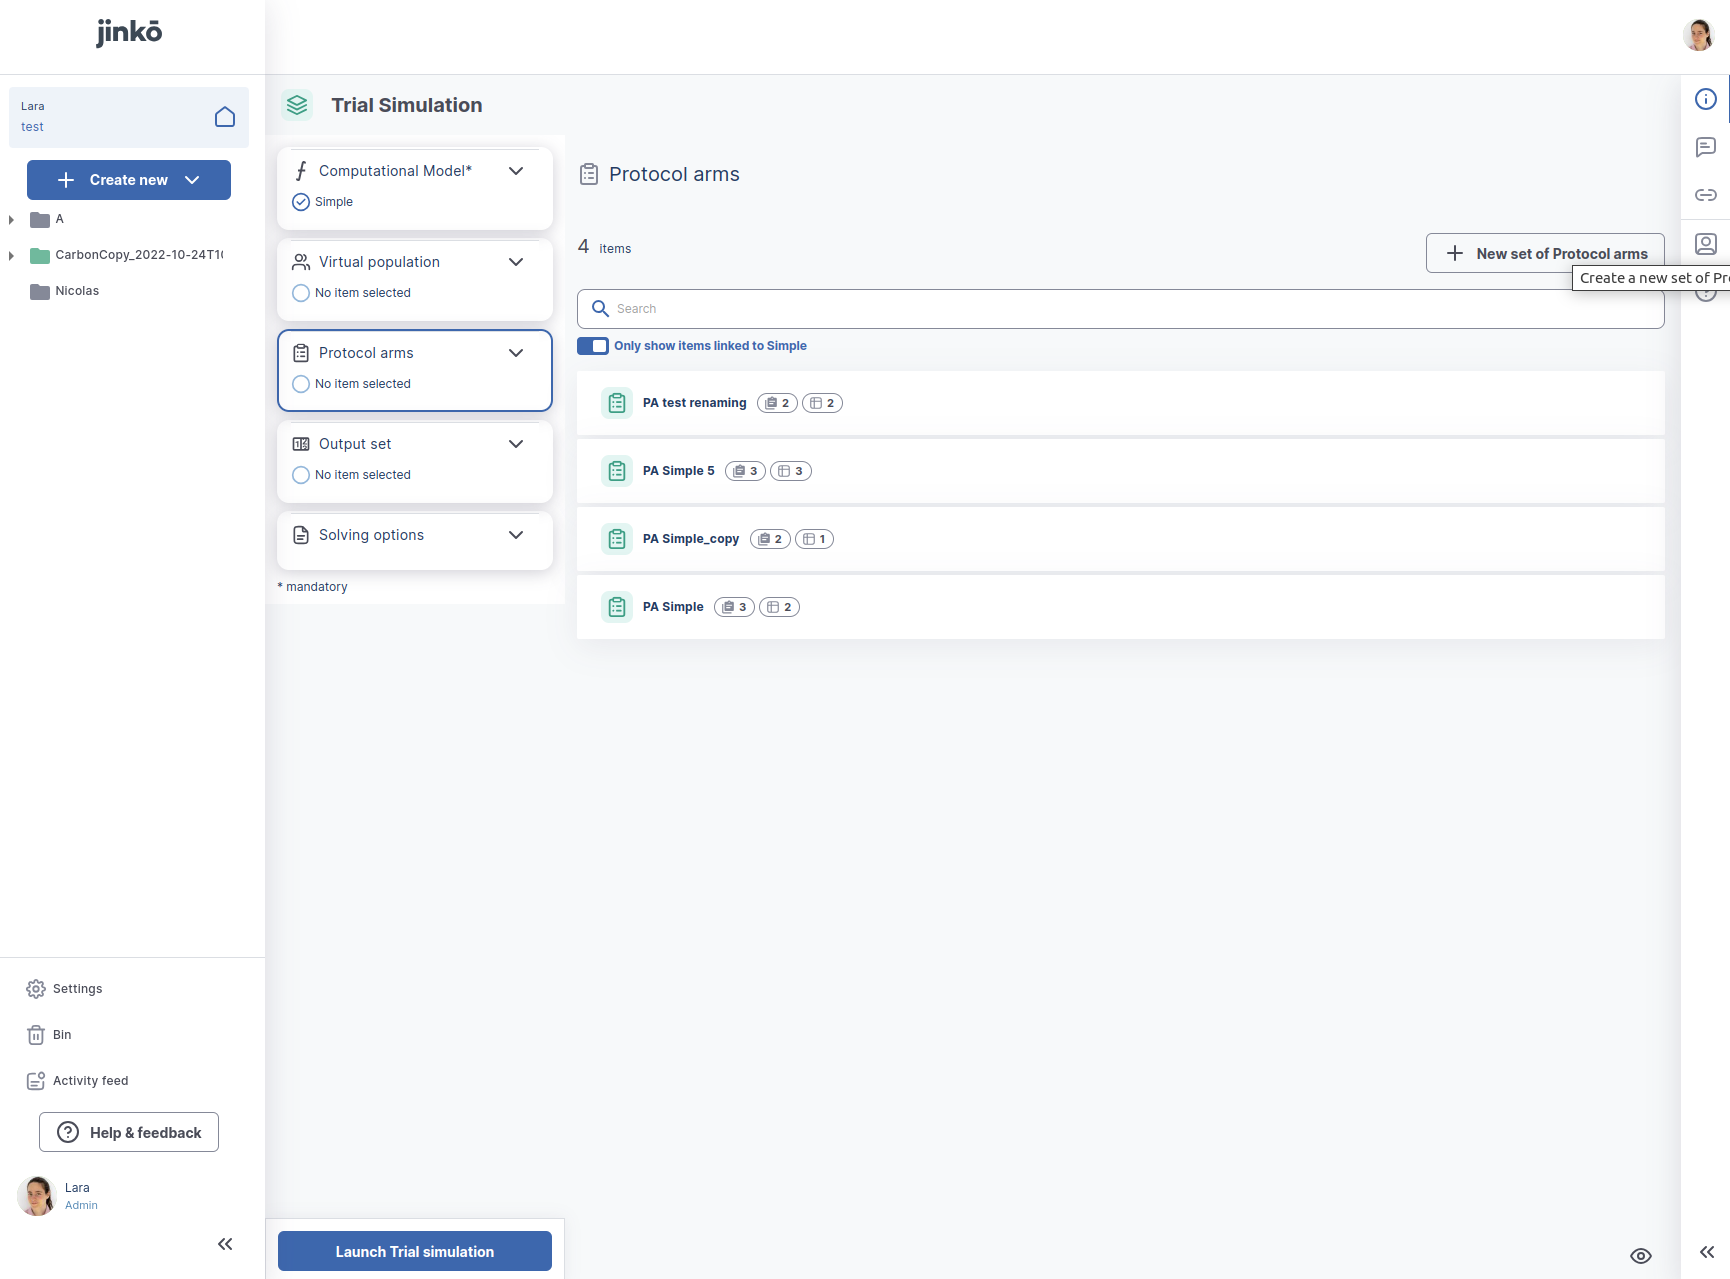
Task: Click the home icon in project header
Action: click(x=225, y=117)
